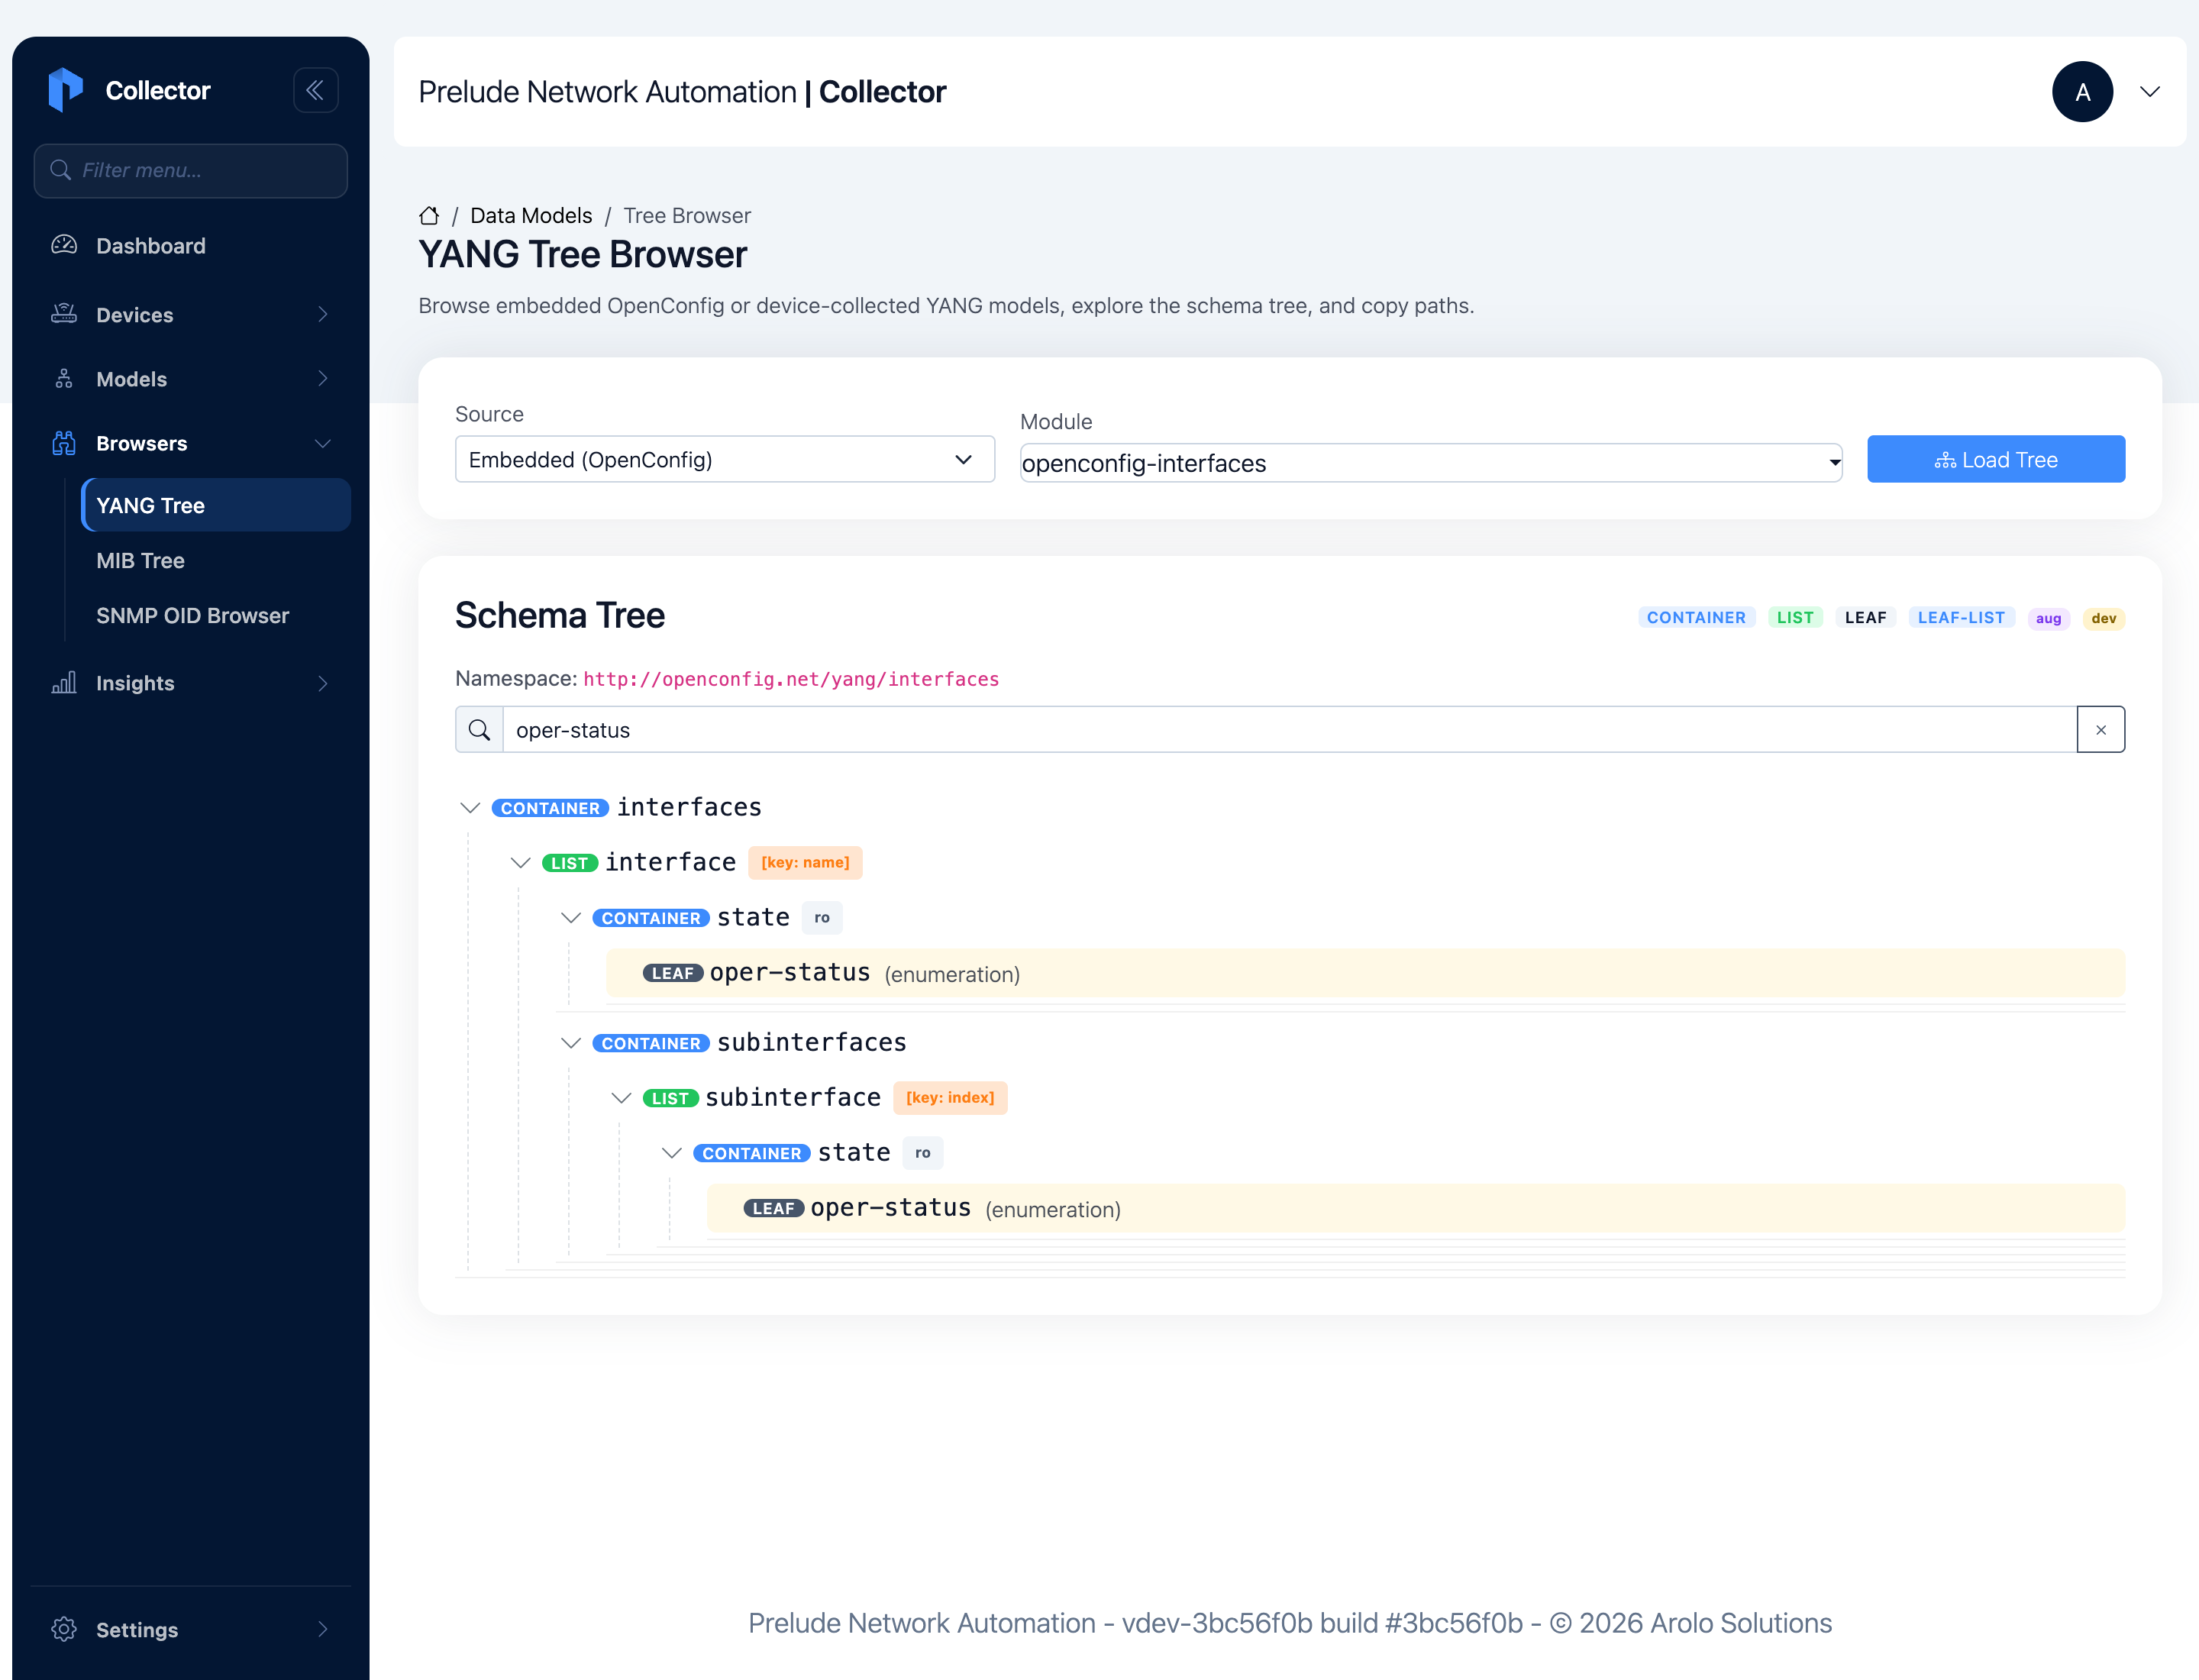Collapse the first state container node
Viewport: 2199px width, 1680px height.
coord(571,917)
